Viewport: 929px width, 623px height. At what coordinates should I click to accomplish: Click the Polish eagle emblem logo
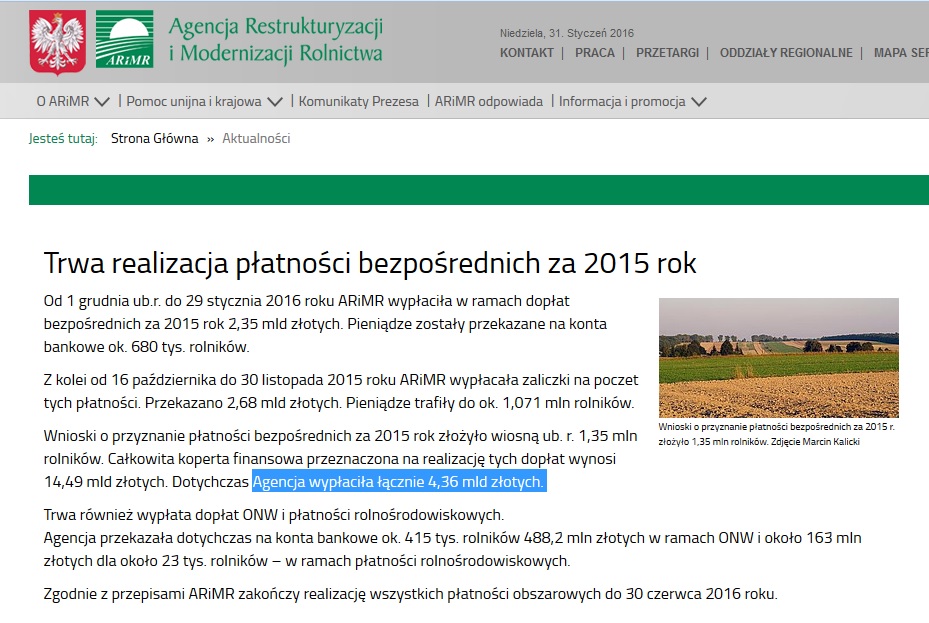57,43
